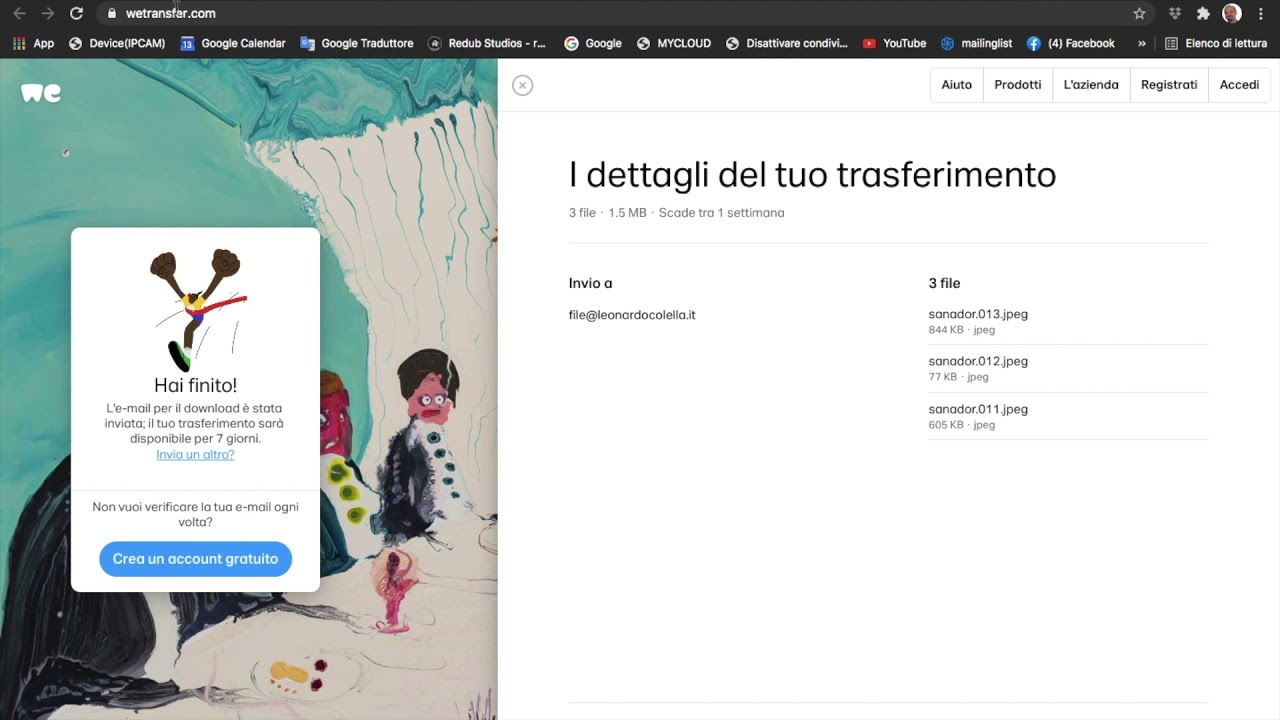This screenshot has width=1280, height=720.
Task: Open Disattivare condivi... bookmark
Action: (x=787, y=43)
